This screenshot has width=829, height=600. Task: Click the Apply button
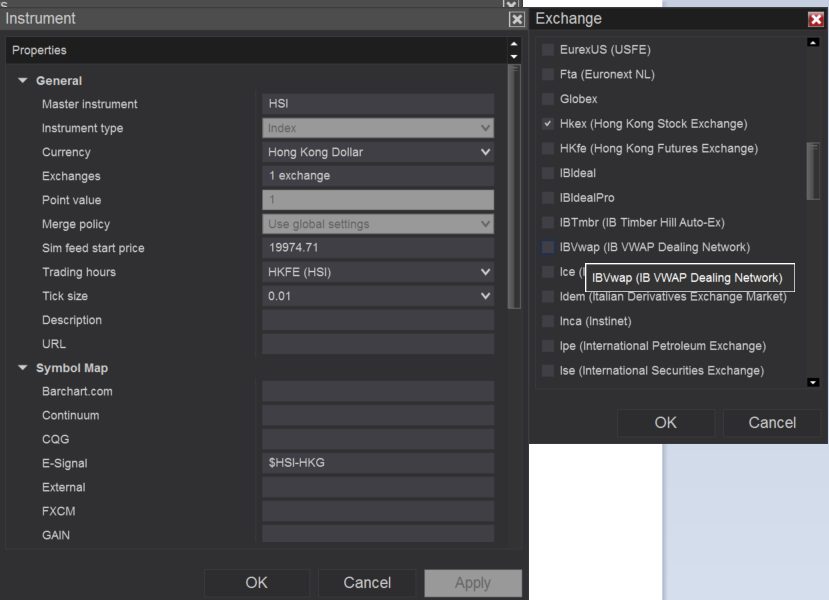tap(473, 583)
